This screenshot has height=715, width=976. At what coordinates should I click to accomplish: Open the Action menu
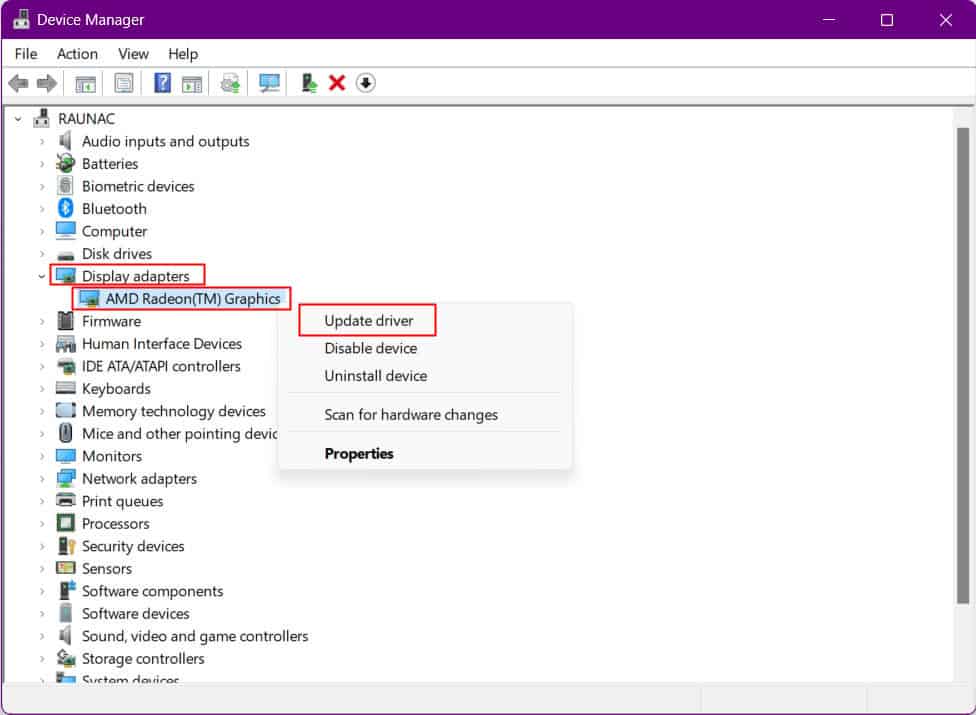(77, 54)
